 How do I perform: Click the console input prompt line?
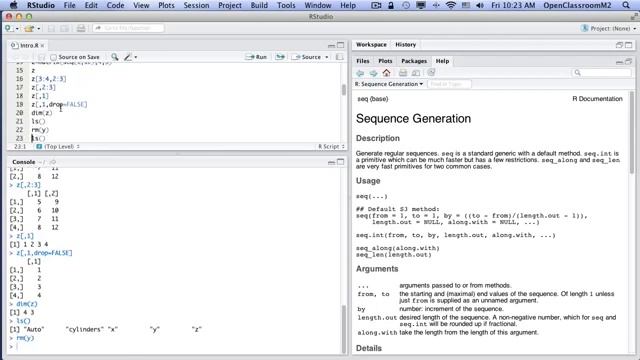click(176, 347)
